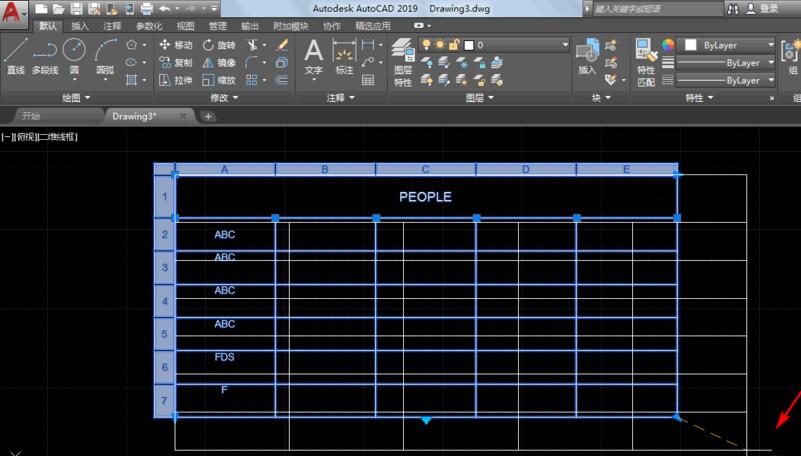The height and width of the screenshot is (456, 801).
Task: Click the keyword search input field
Action: (x=657, y=9)
